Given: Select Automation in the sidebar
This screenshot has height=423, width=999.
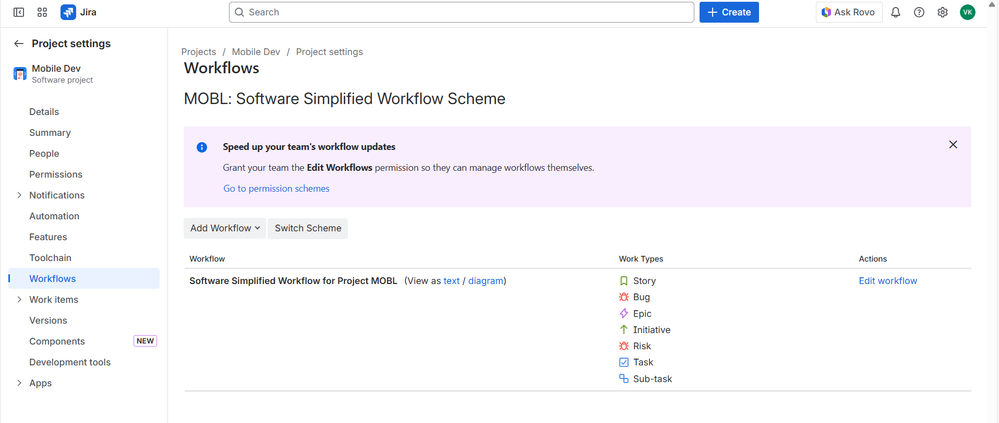Looking at the screenshot, I should click(54, 216).
